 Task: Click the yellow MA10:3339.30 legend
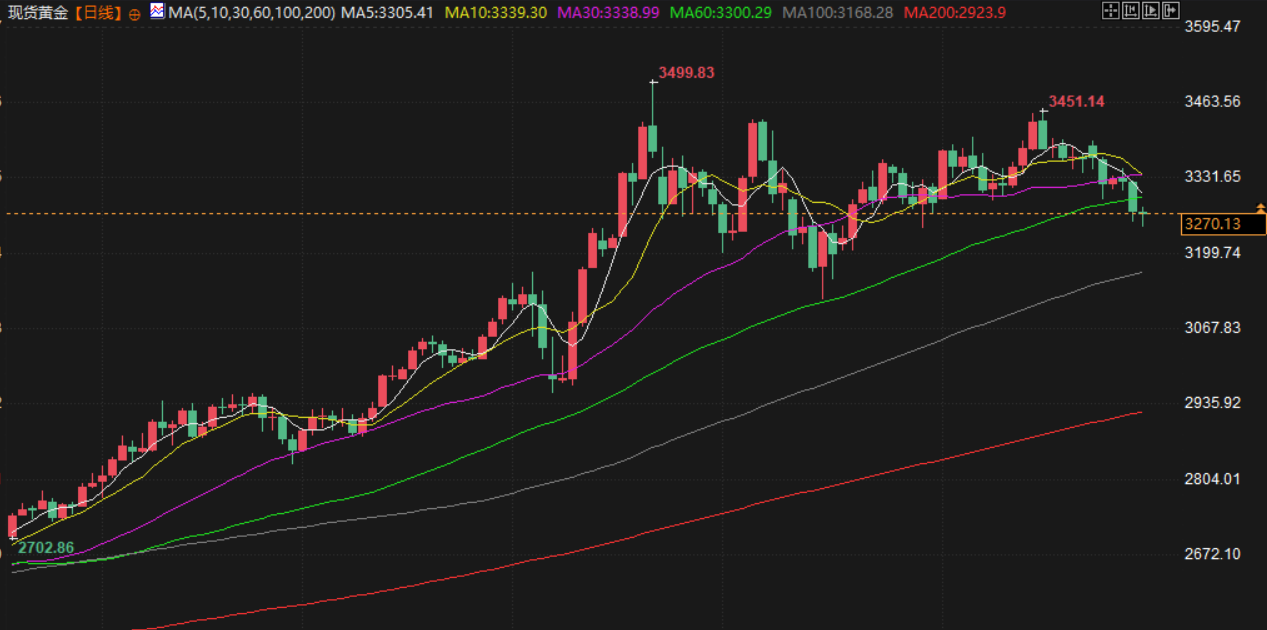point(496,13)
